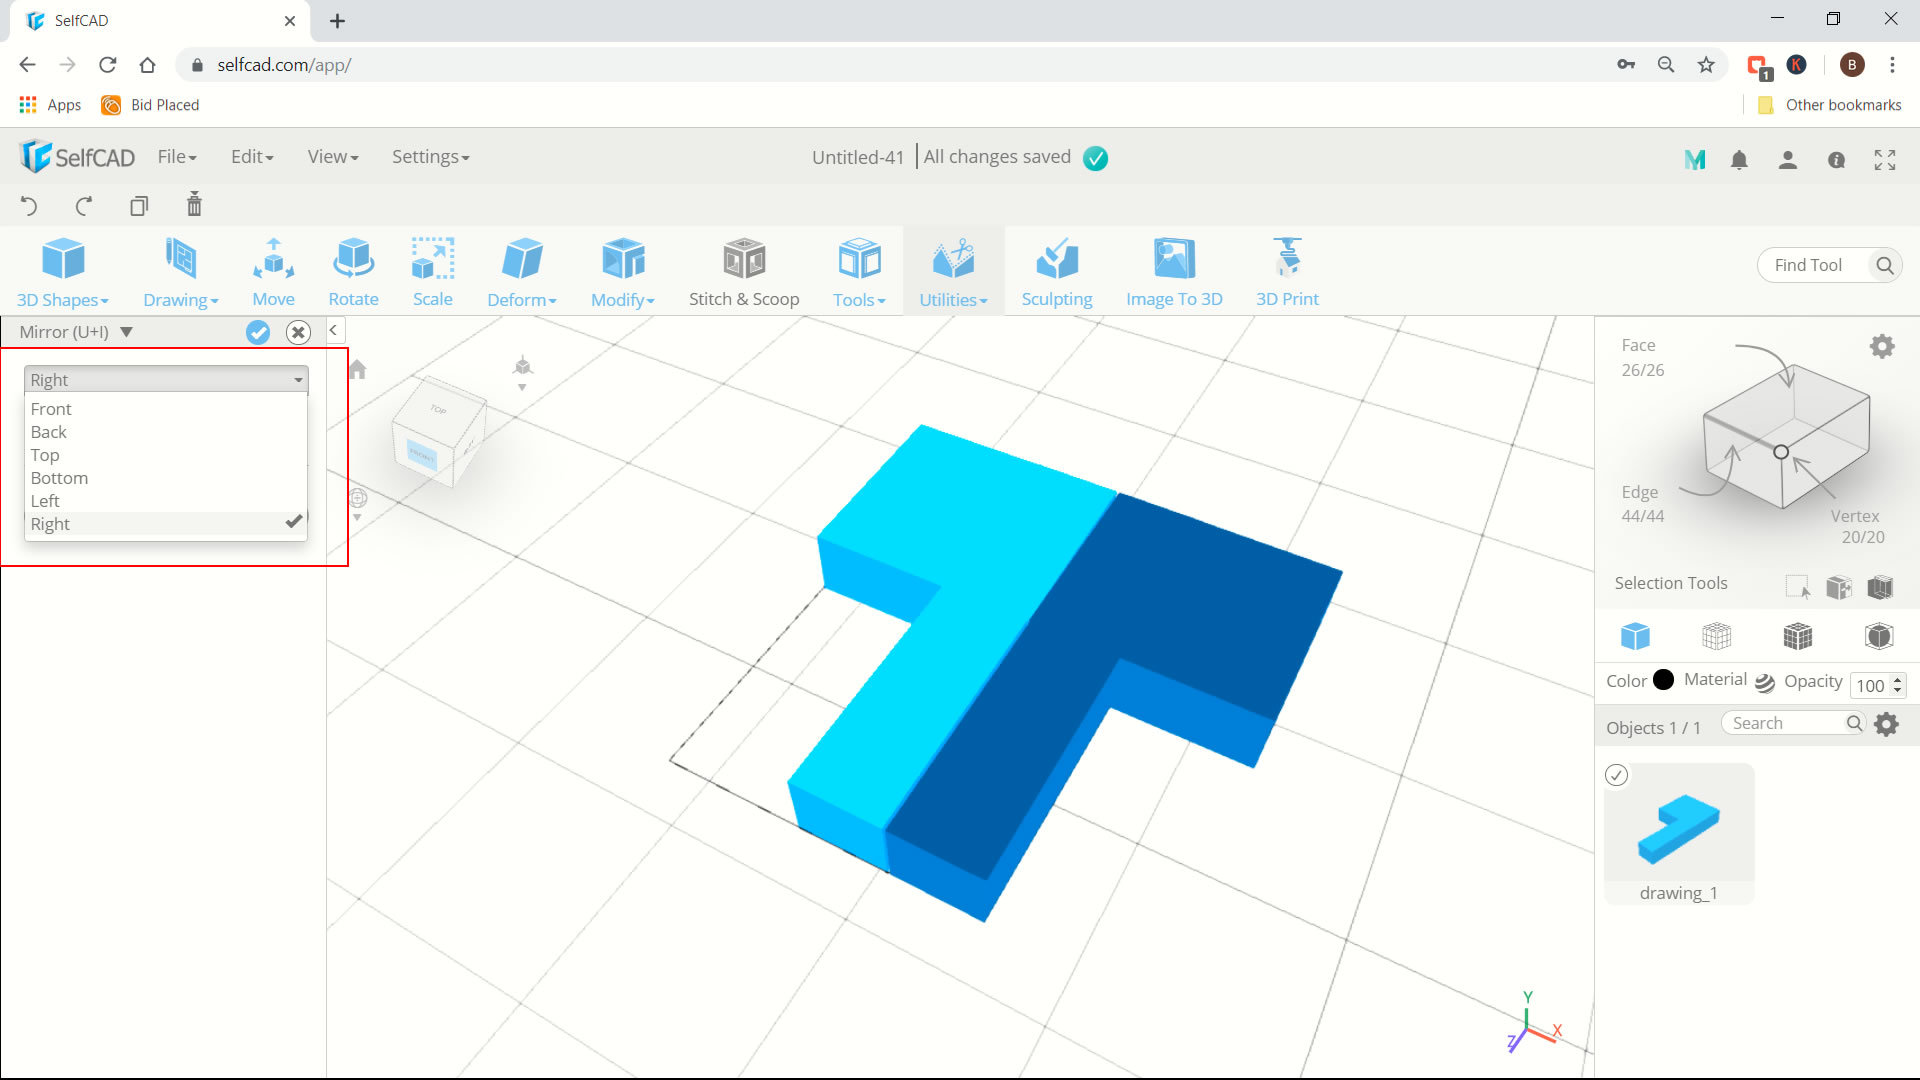The width and height of the screenshot is (1920, 1080).
Task: Open the info help icon
Action: click(1836, 160)
